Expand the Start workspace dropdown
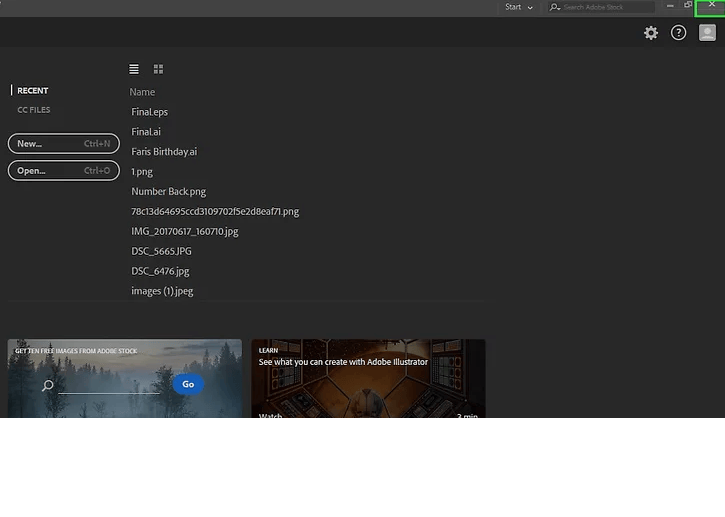Screen dimensions: 725x517 click(x=518, y=7)
